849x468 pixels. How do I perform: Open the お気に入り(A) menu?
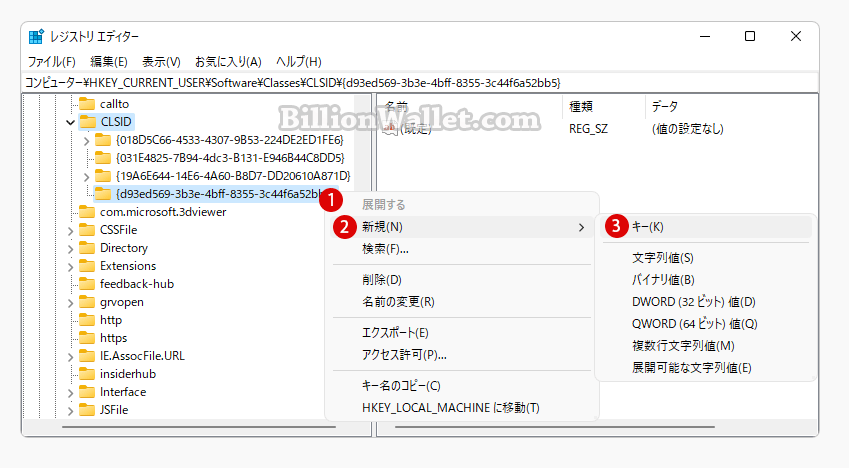[228, 62]
